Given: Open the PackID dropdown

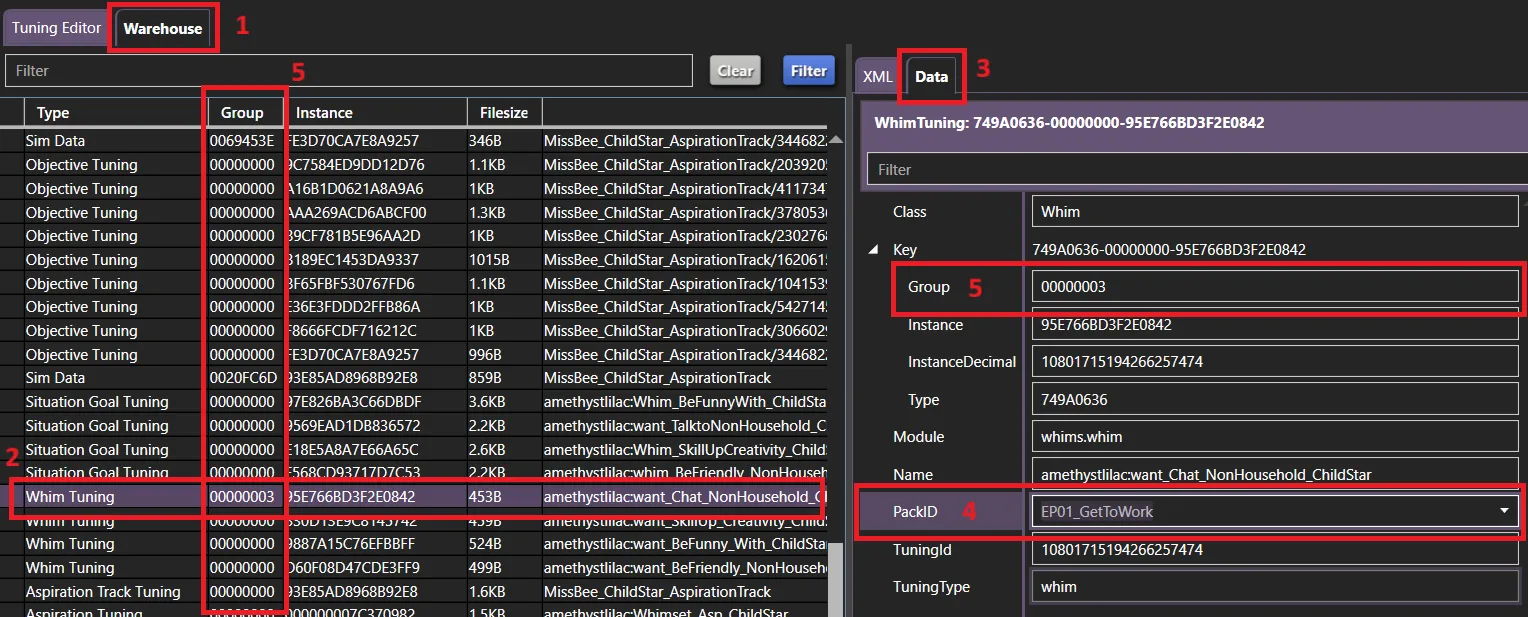Looking at the screenshot, I should (1503, 511).
